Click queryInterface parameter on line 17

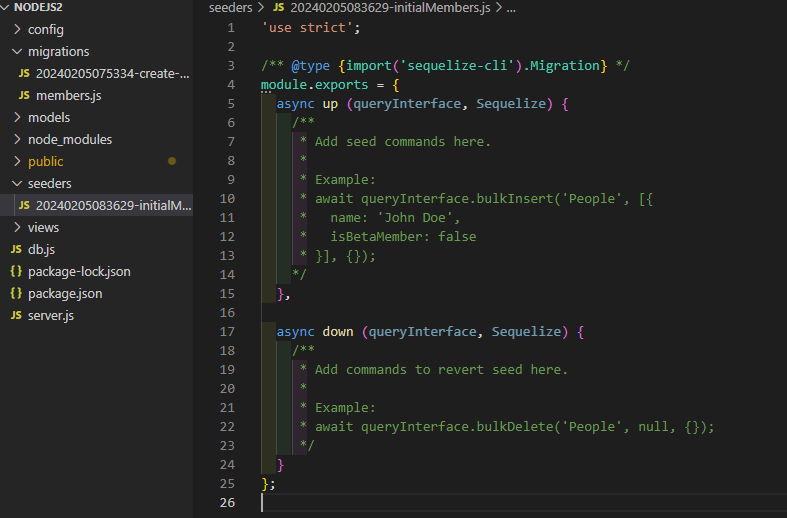click(422, 332)
